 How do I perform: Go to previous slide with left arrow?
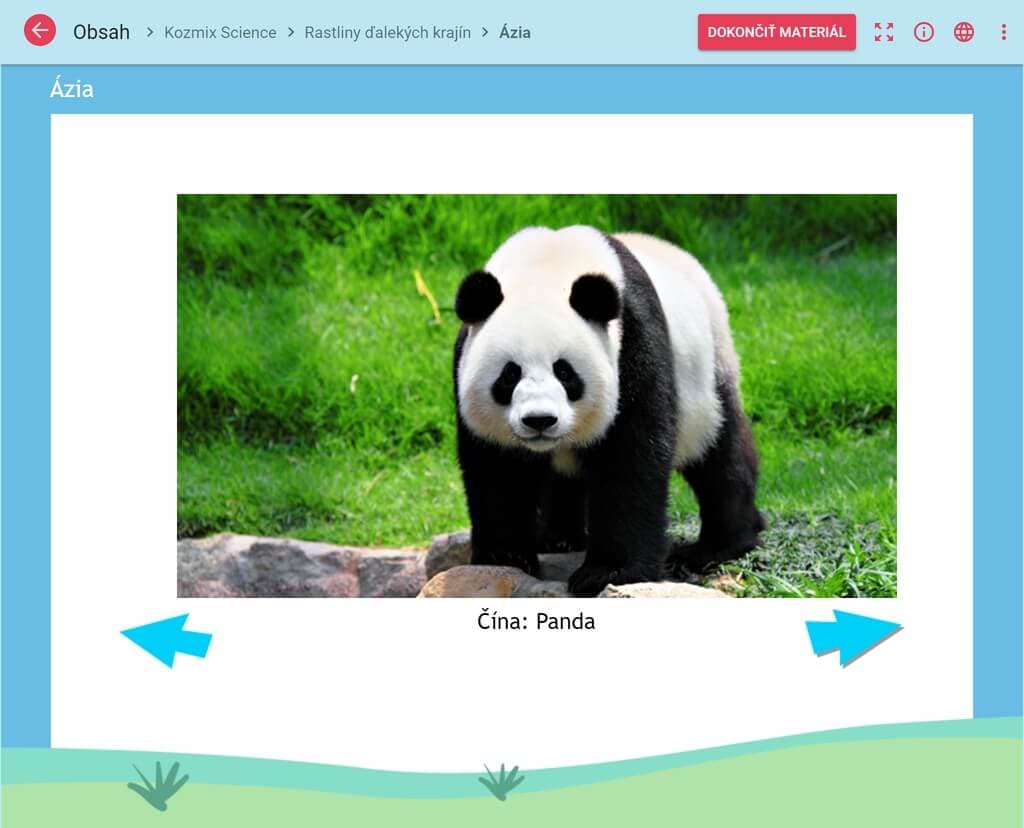[x=167, y=640]
